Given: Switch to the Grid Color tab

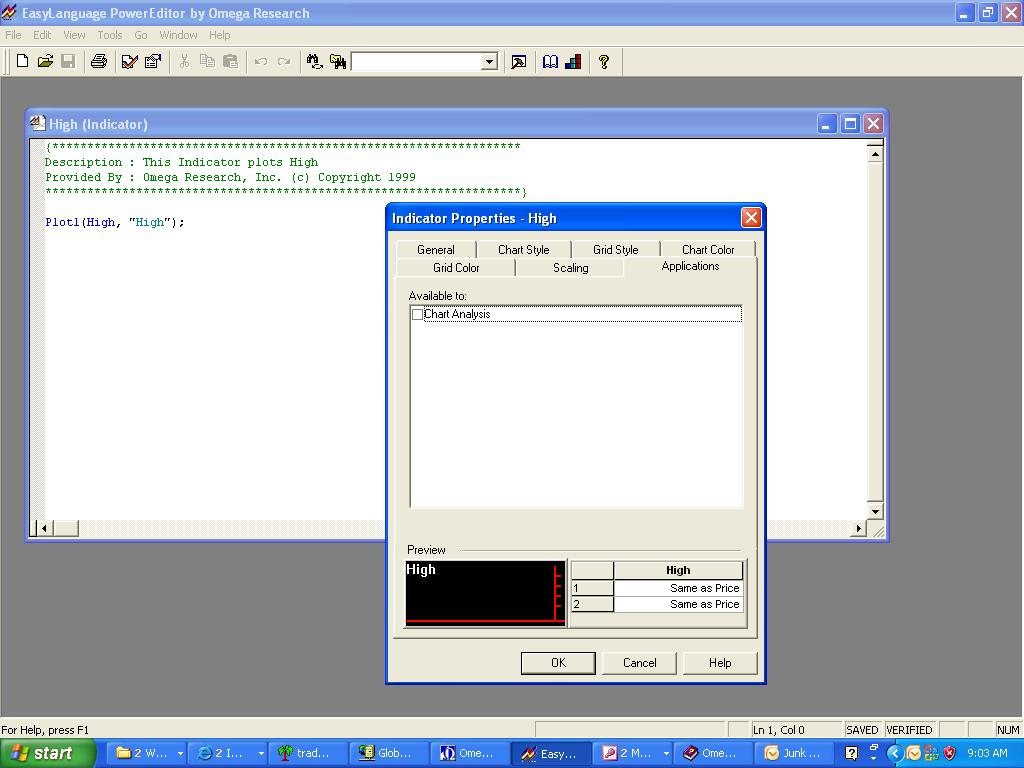Looking at the screenshot, I should pos(456,268).
